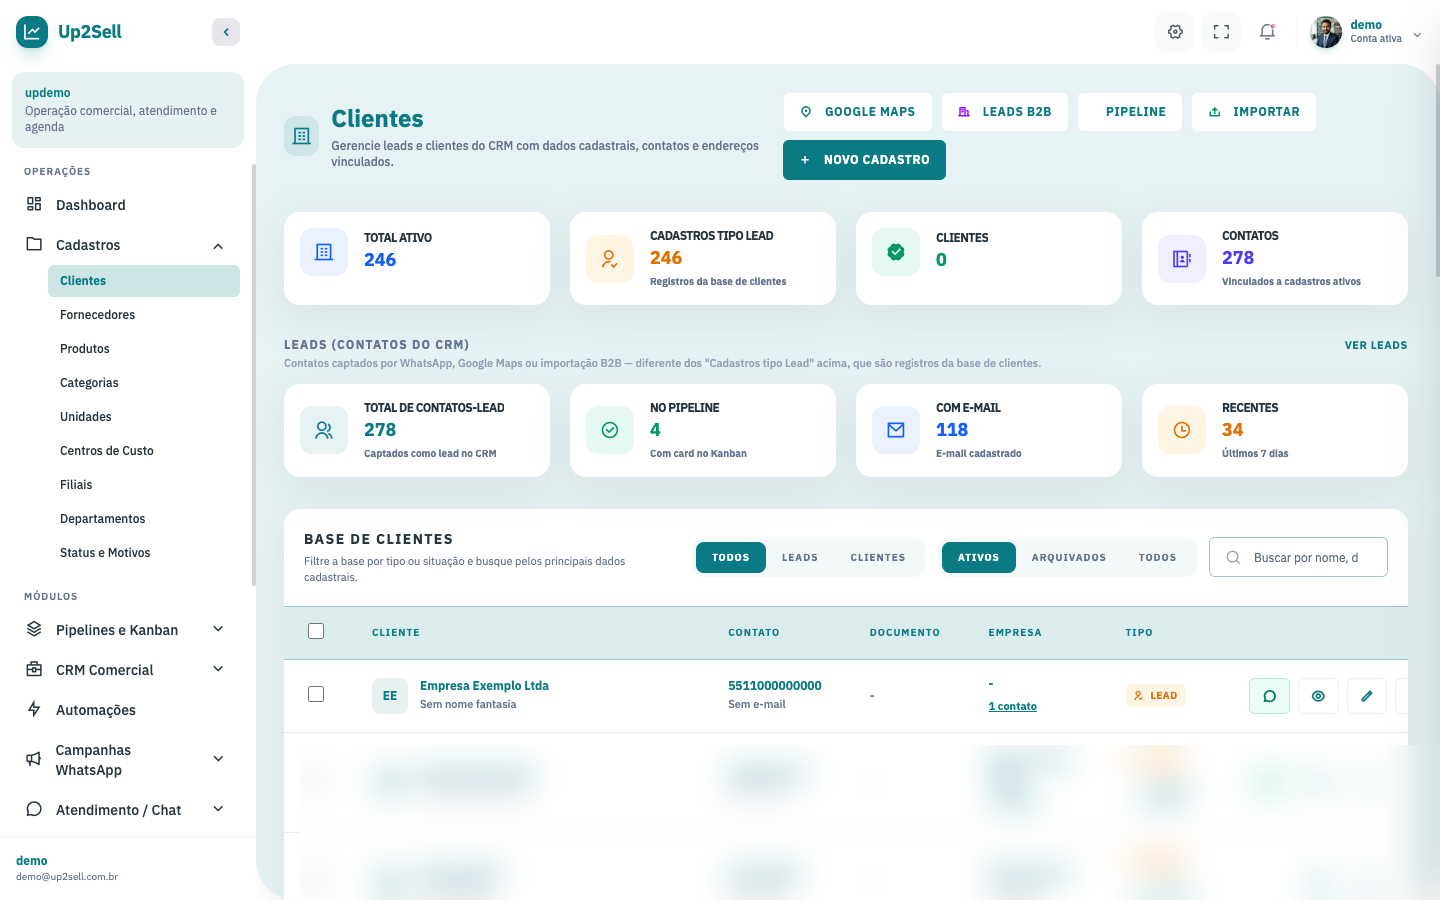Screen dimensions: 1440x900
Task: Click the Cadastros Tipo Lead person icon
Action: click(x=610, y=260)
